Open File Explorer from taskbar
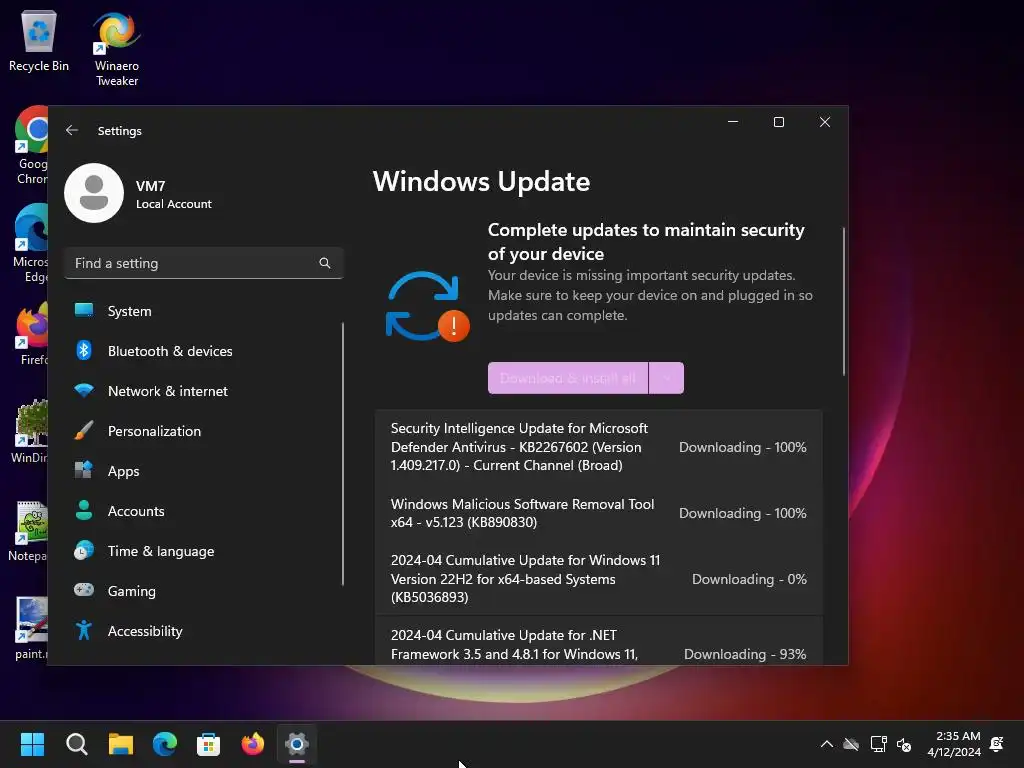The height and width of the screenshot is (768, 1024). coord(121,744)
